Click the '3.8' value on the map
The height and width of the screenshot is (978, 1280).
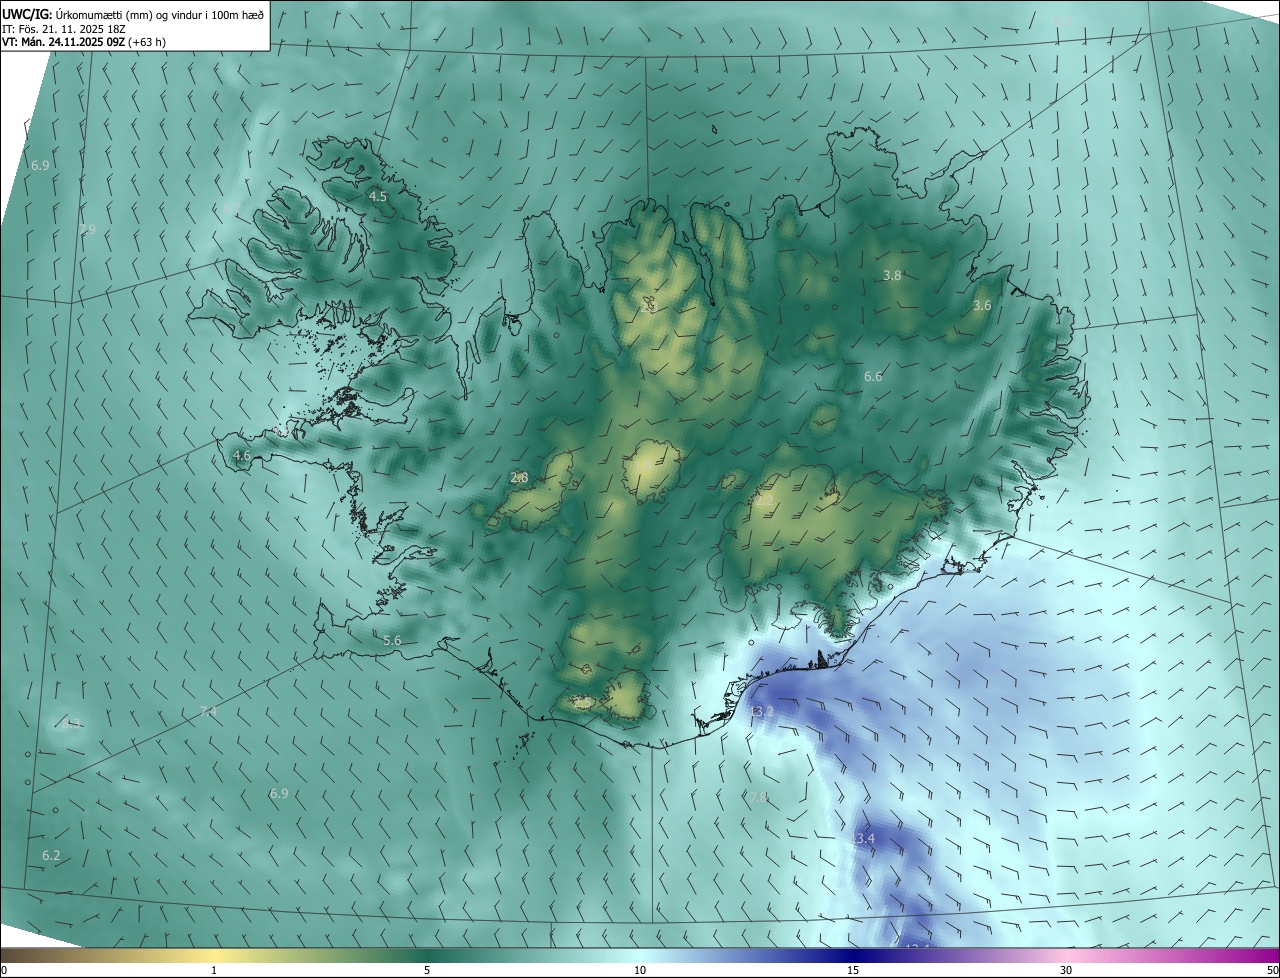pyautogui.click(x=893, y=275)
